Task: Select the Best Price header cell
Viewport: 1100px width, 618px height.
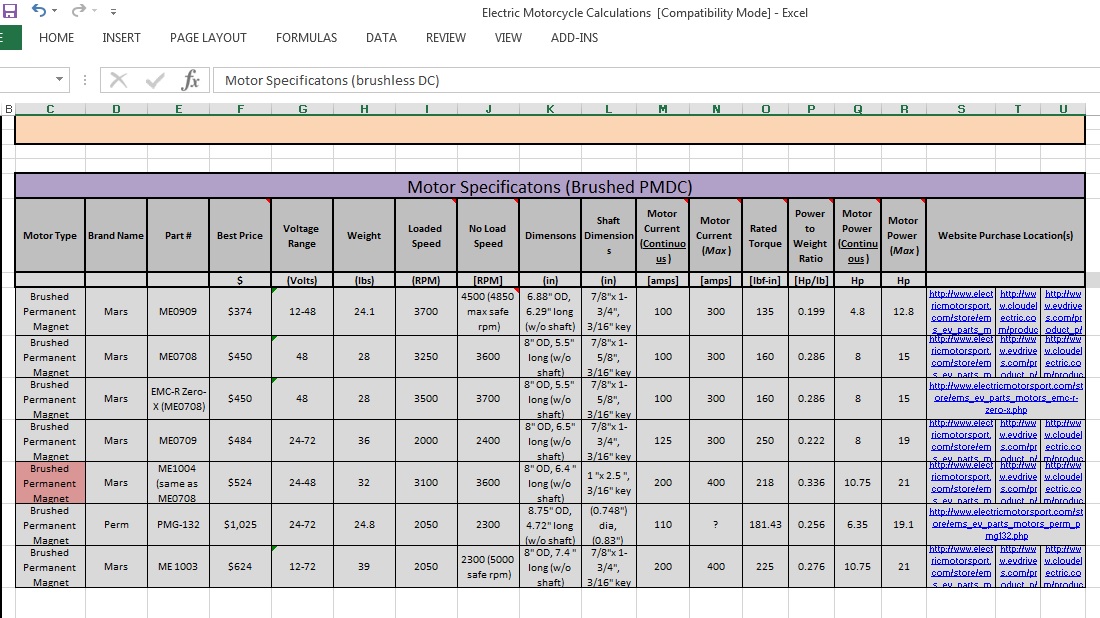Action: [240, 236]
